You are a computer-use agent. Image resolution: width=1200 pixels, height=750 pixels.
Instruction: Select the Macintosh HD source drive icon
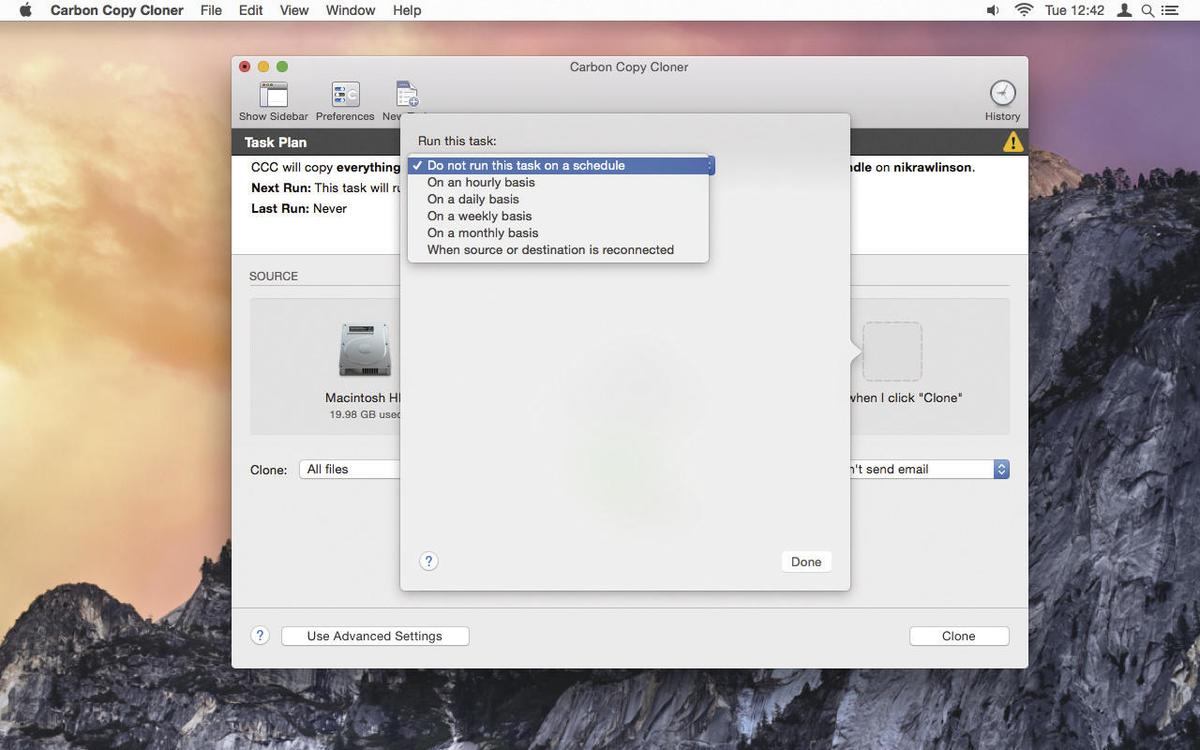pyautogui.click(x=365, y=350)
